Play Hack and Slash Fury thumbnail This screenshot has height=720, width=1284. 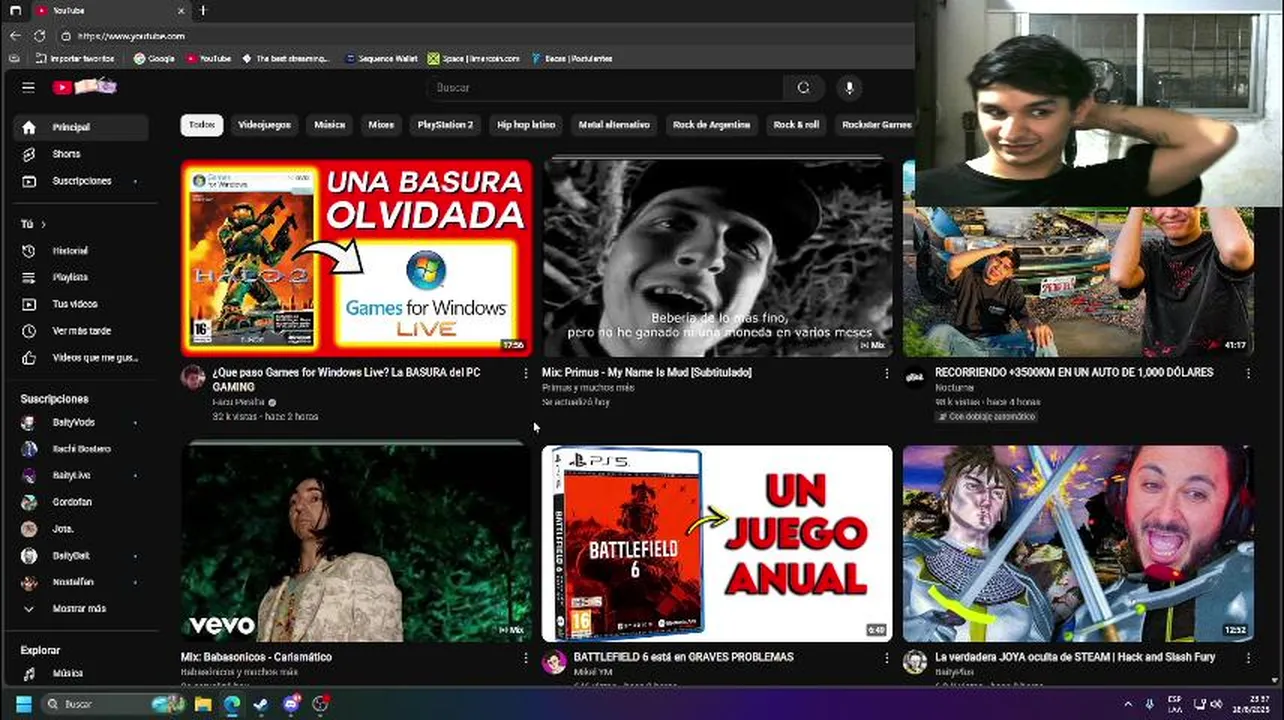tap(1078, 543)
